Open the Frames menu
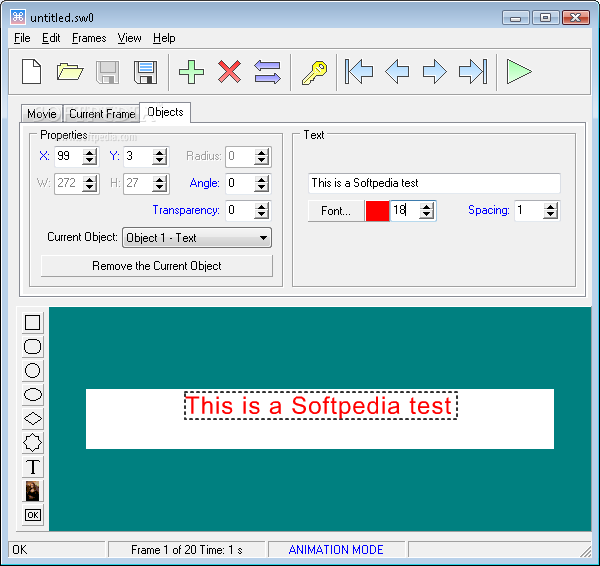The height and width of the screenshot is (566, 600). point(89,38)
